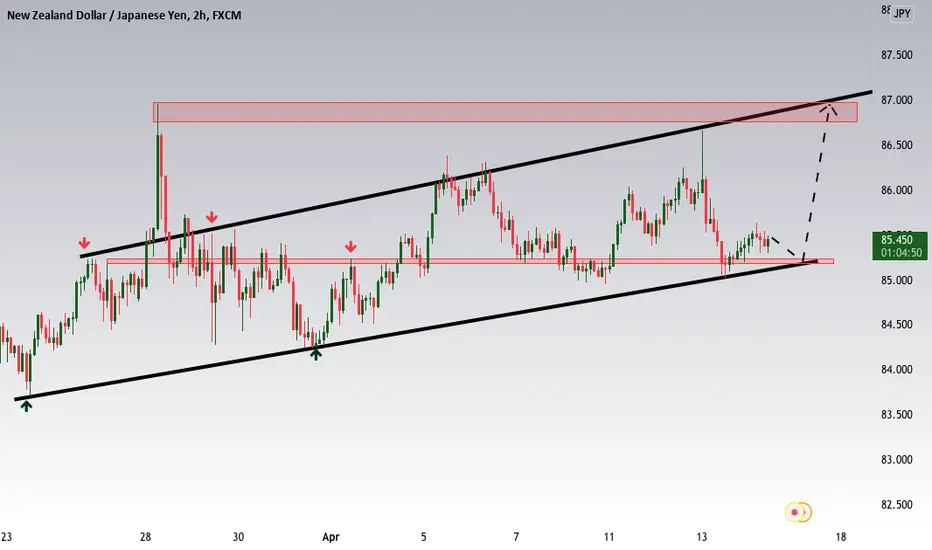Click the date label 13 on time axis

point(701,537)
